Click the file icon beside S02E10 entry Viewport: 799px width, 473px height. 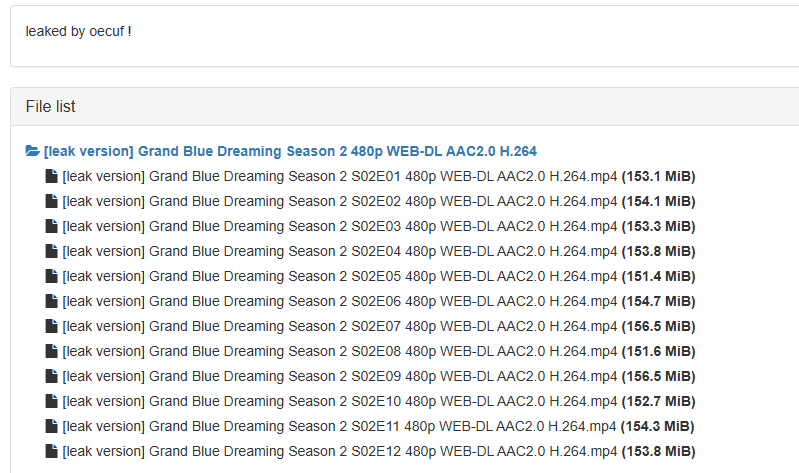point(51,401)
